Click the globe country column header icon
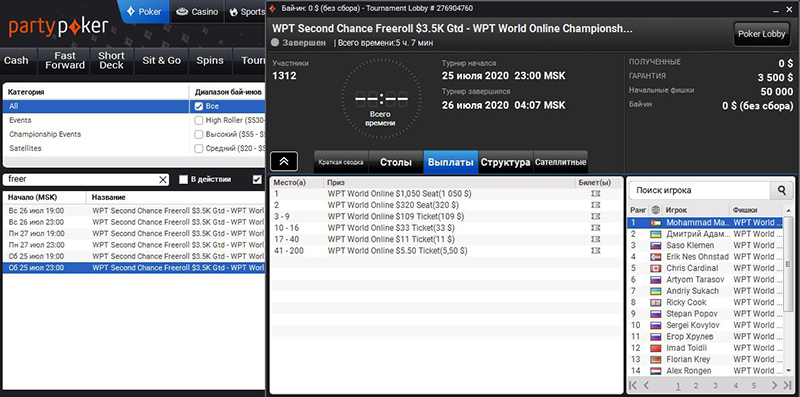 [656, 210]
